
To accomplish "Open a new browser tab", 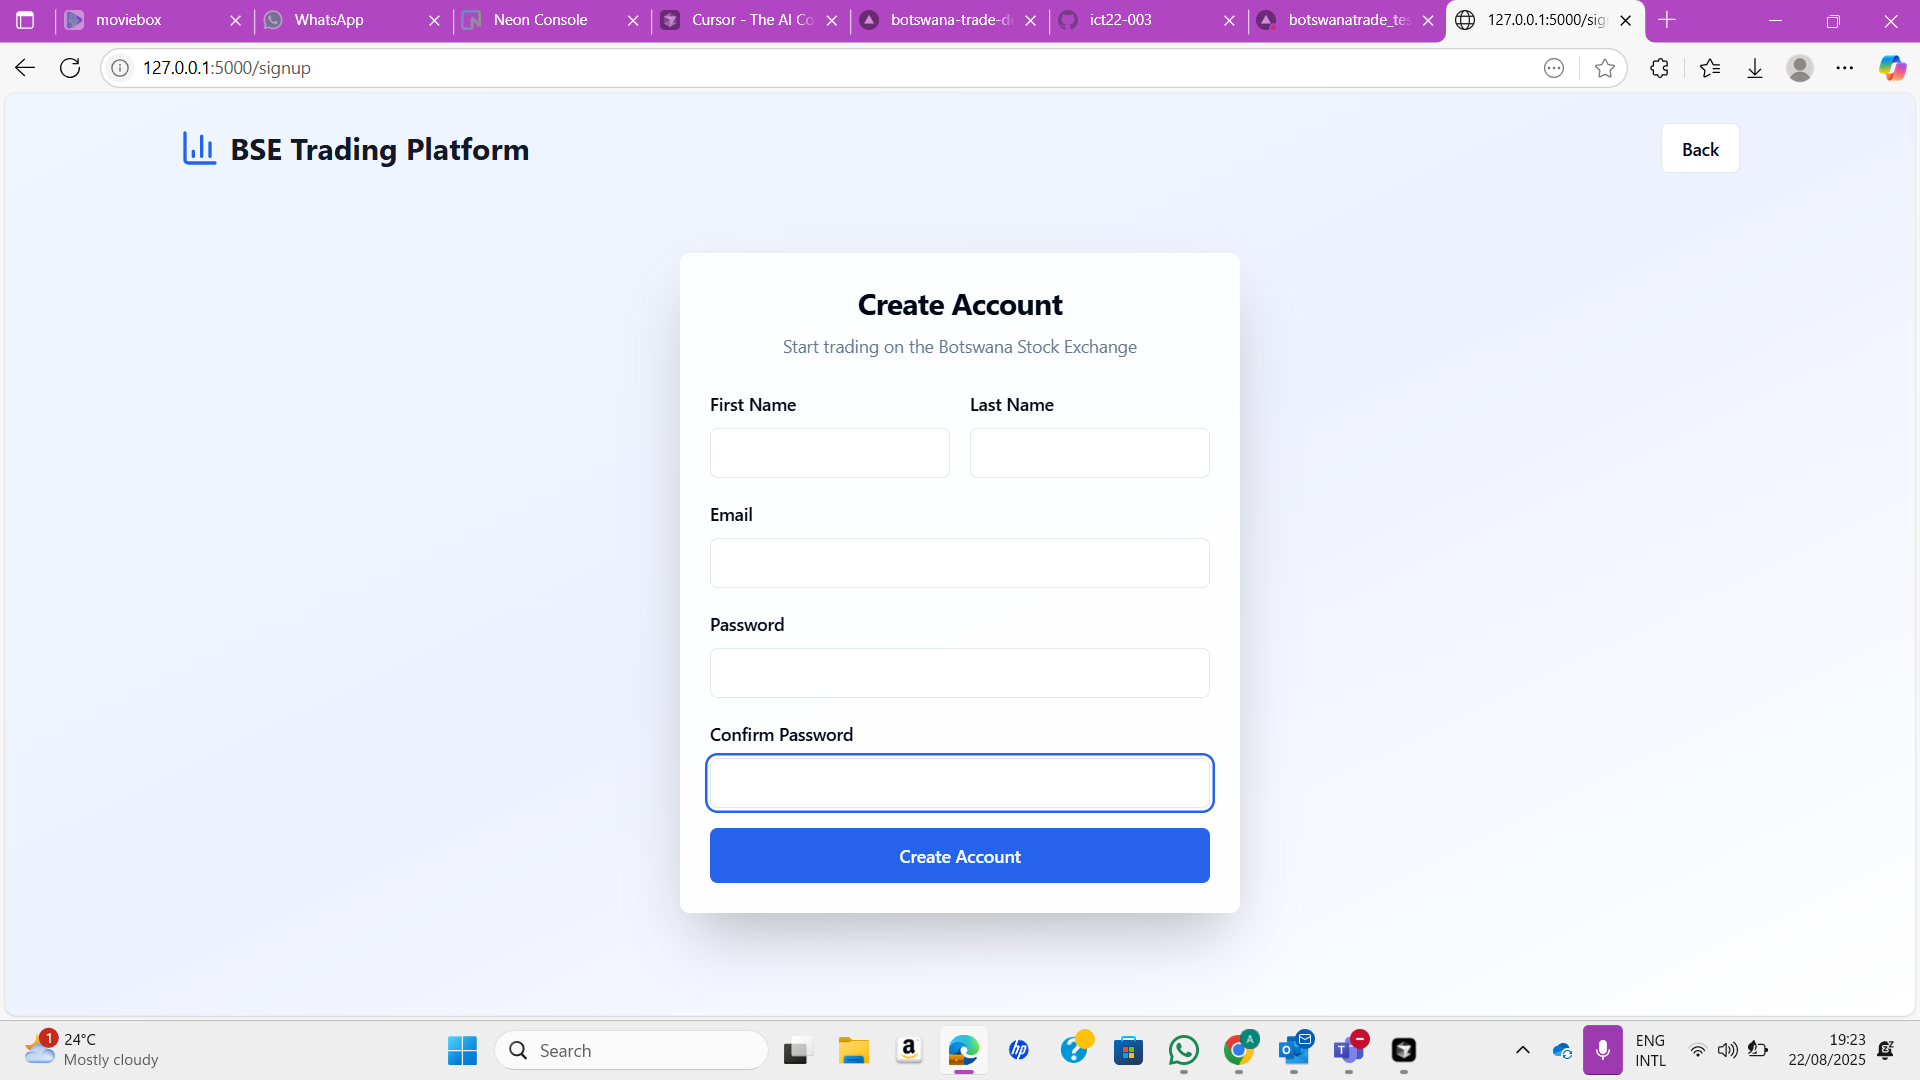I will coord(1666,20).
